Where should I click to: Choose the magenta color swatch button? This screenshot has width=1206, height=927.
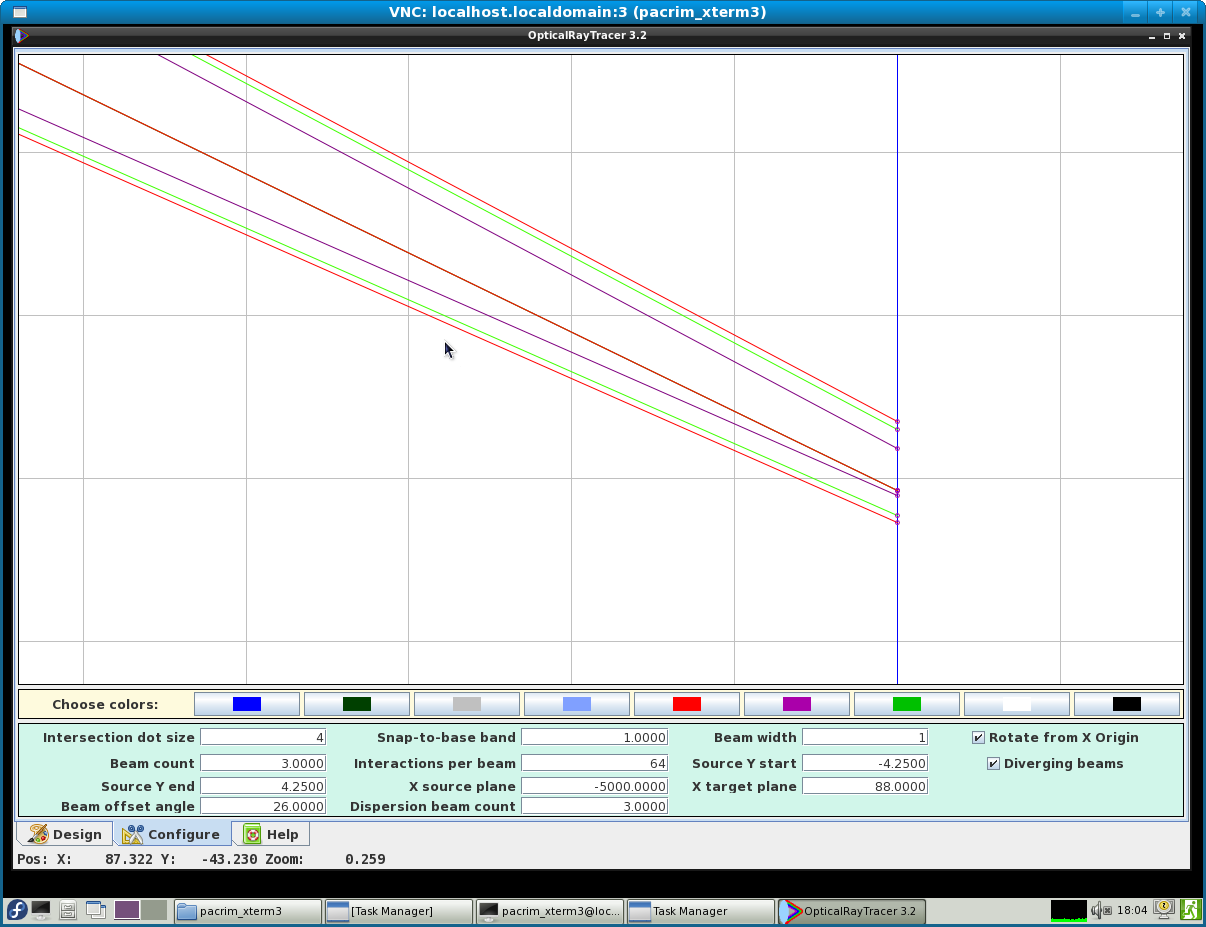pyautogui.click(x=797, y=704)
